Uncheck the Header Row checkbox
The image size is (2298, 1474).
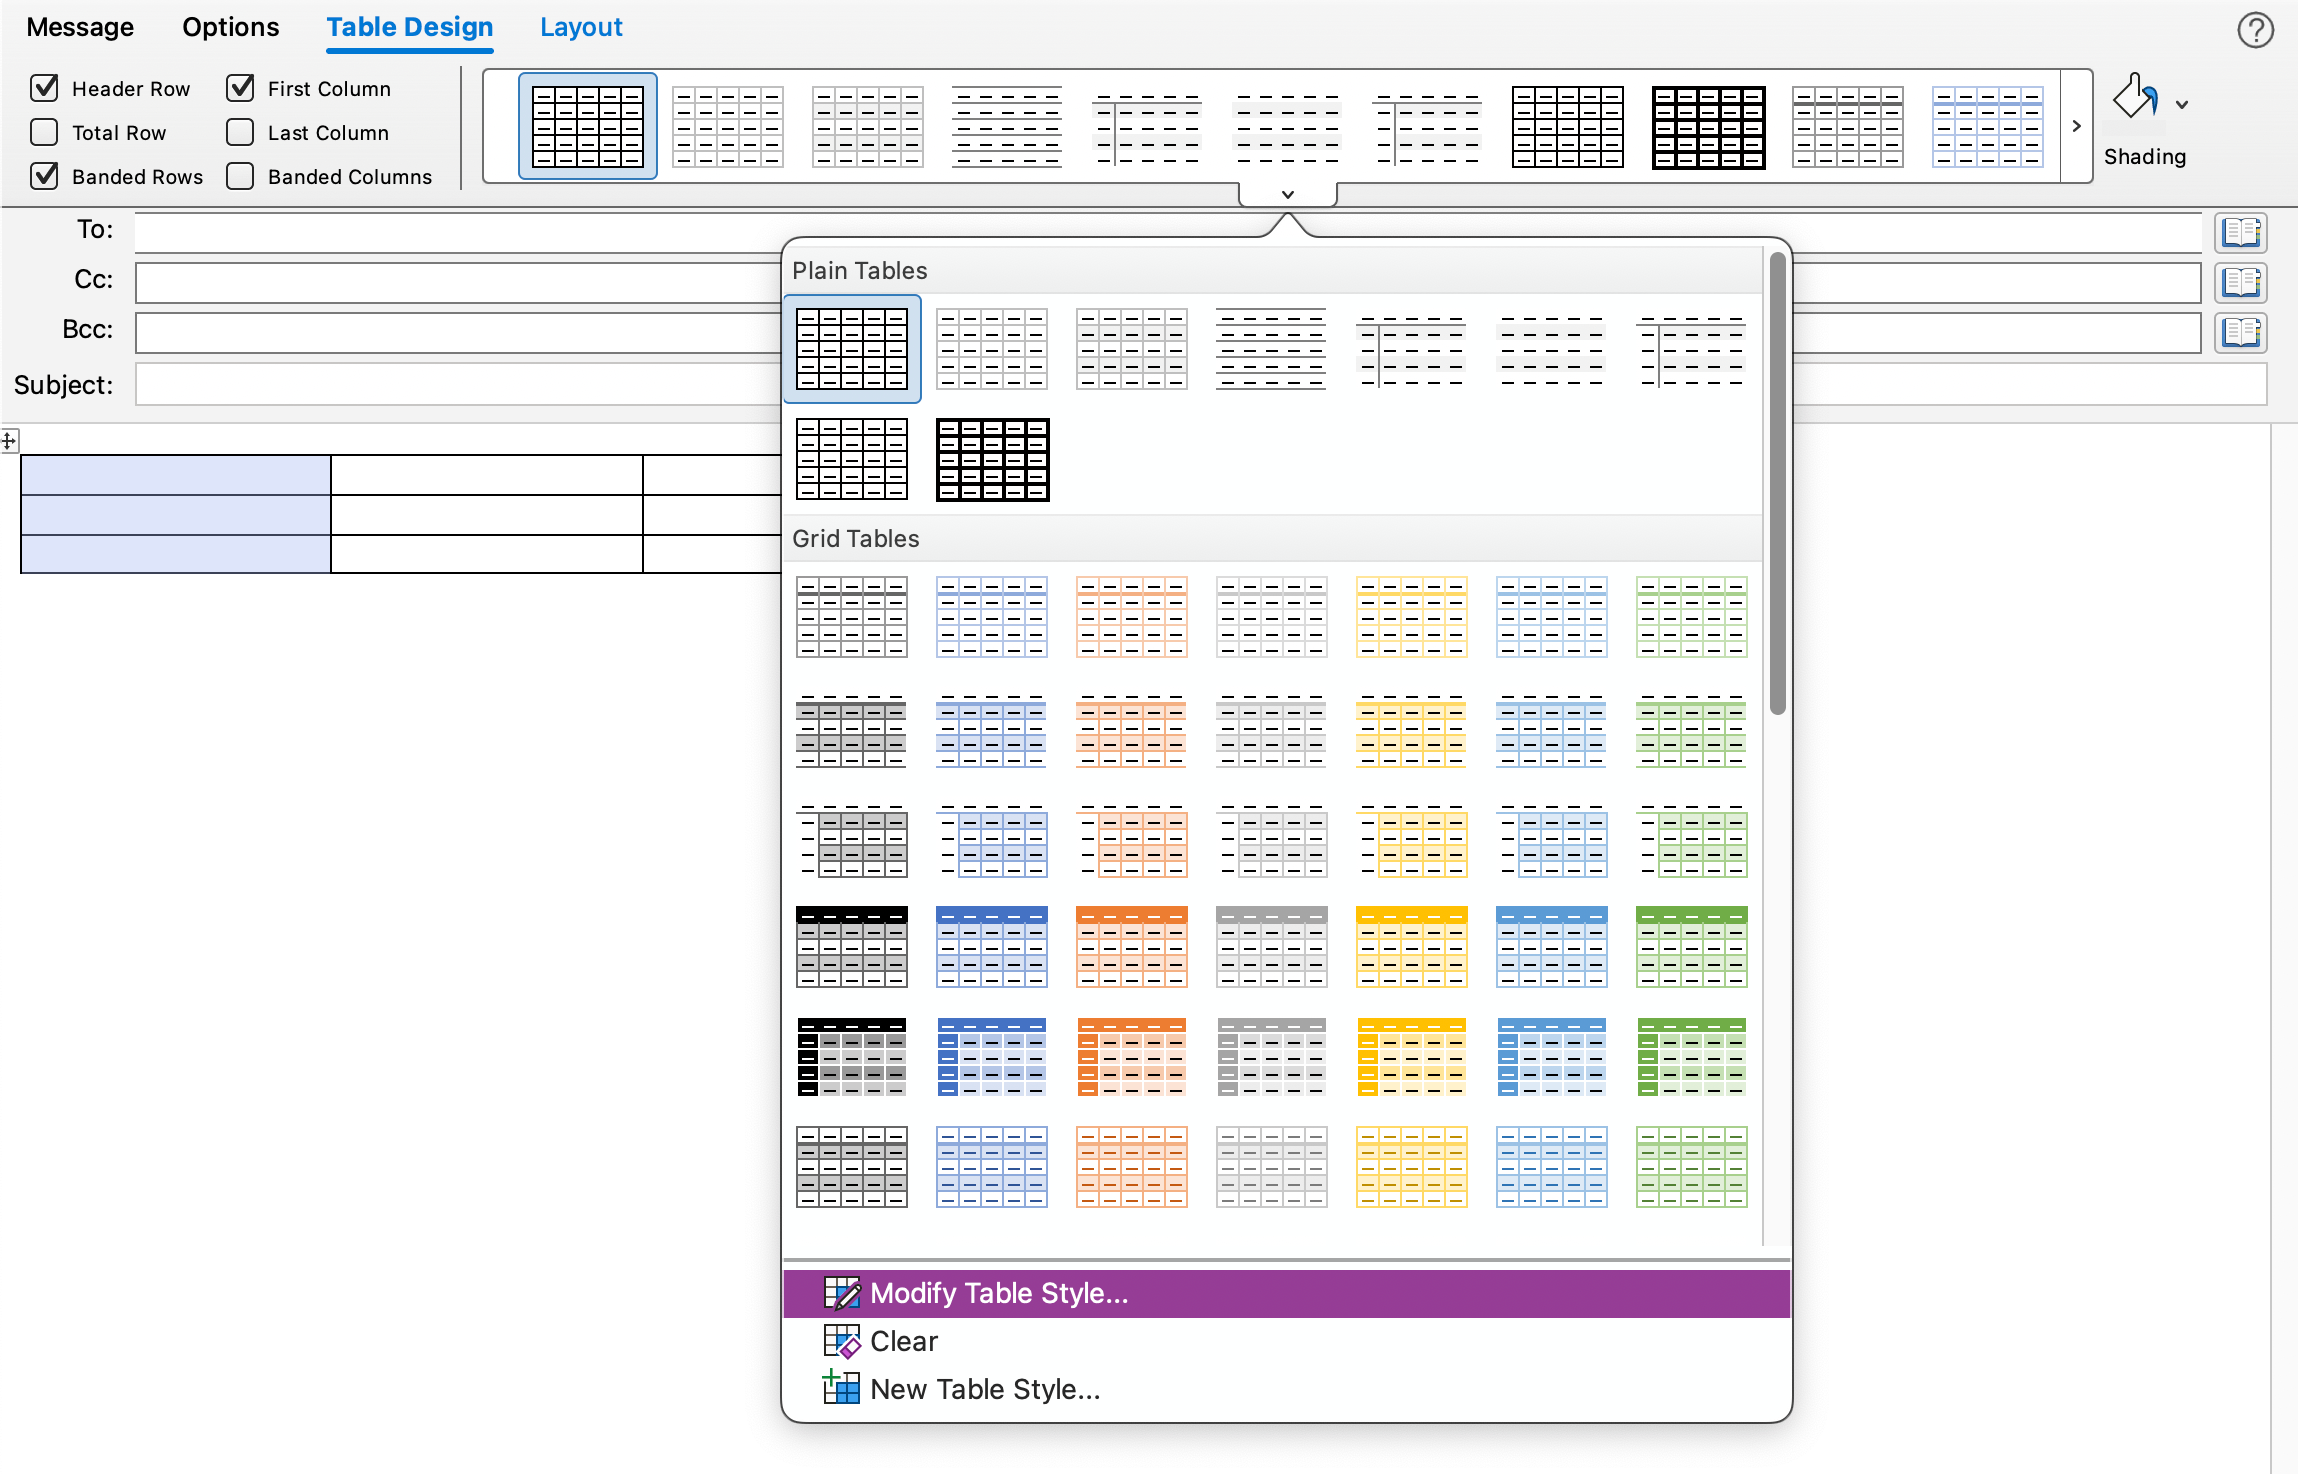(x=45, y=88)
